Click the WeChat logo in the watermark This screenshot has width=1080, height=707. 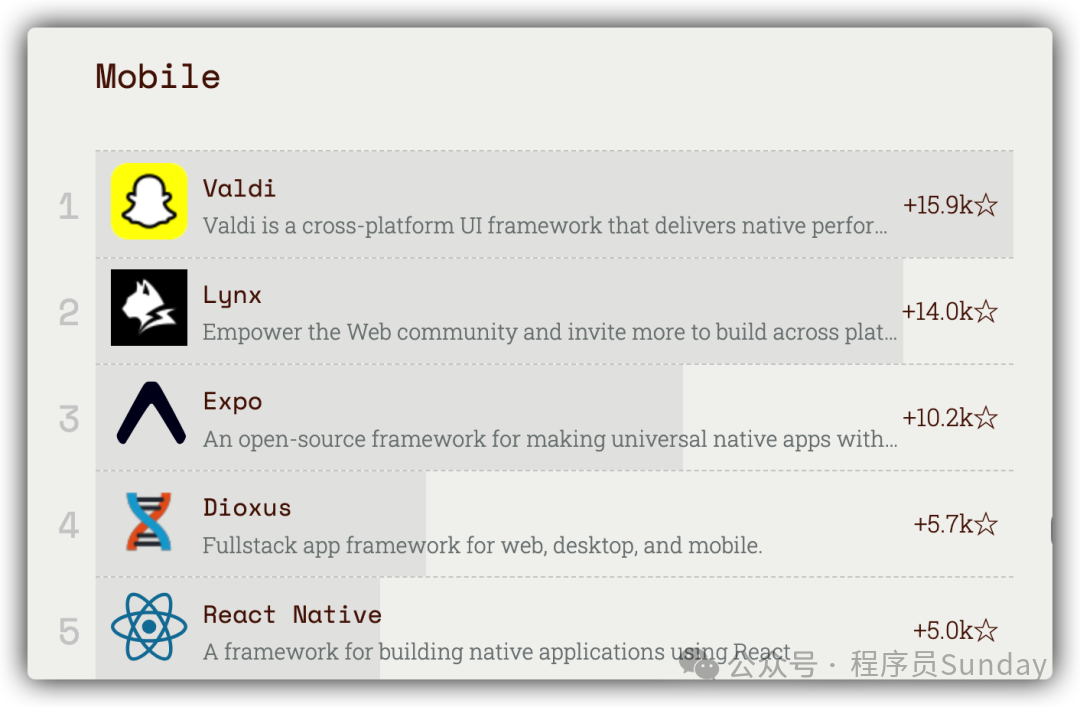(x=699, y=663)
